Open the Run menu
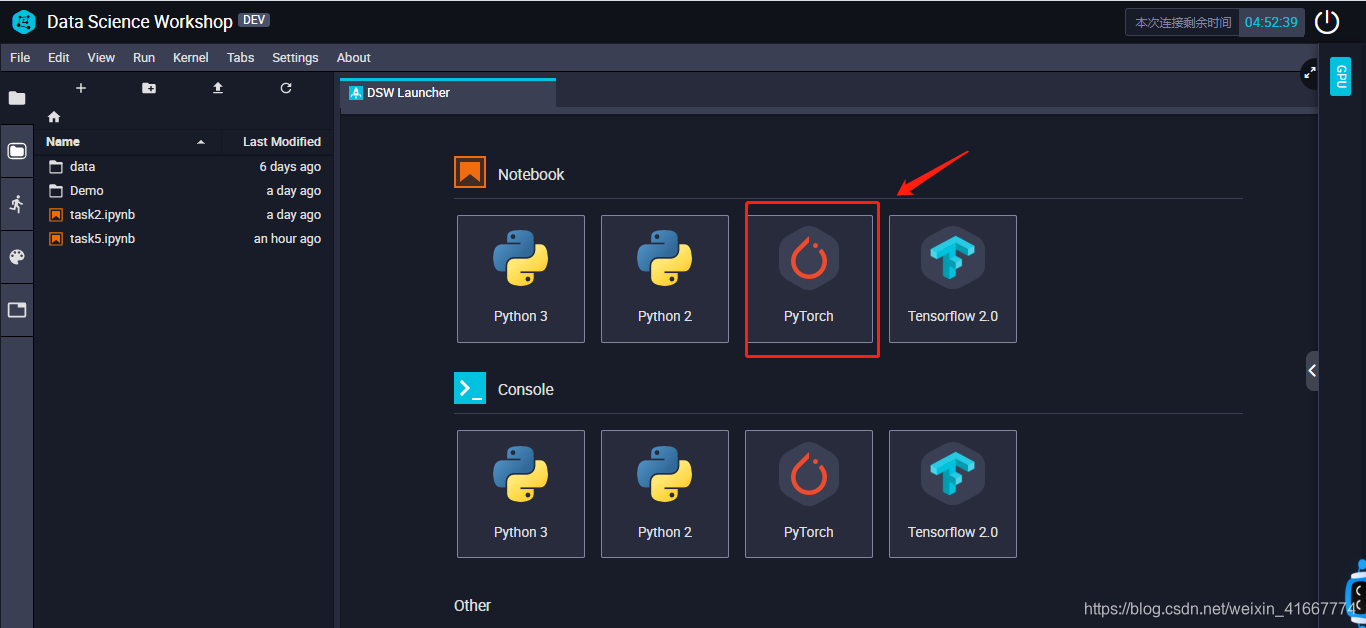Viewport: 1366px width, 628px height. click(x=144, y=58)
